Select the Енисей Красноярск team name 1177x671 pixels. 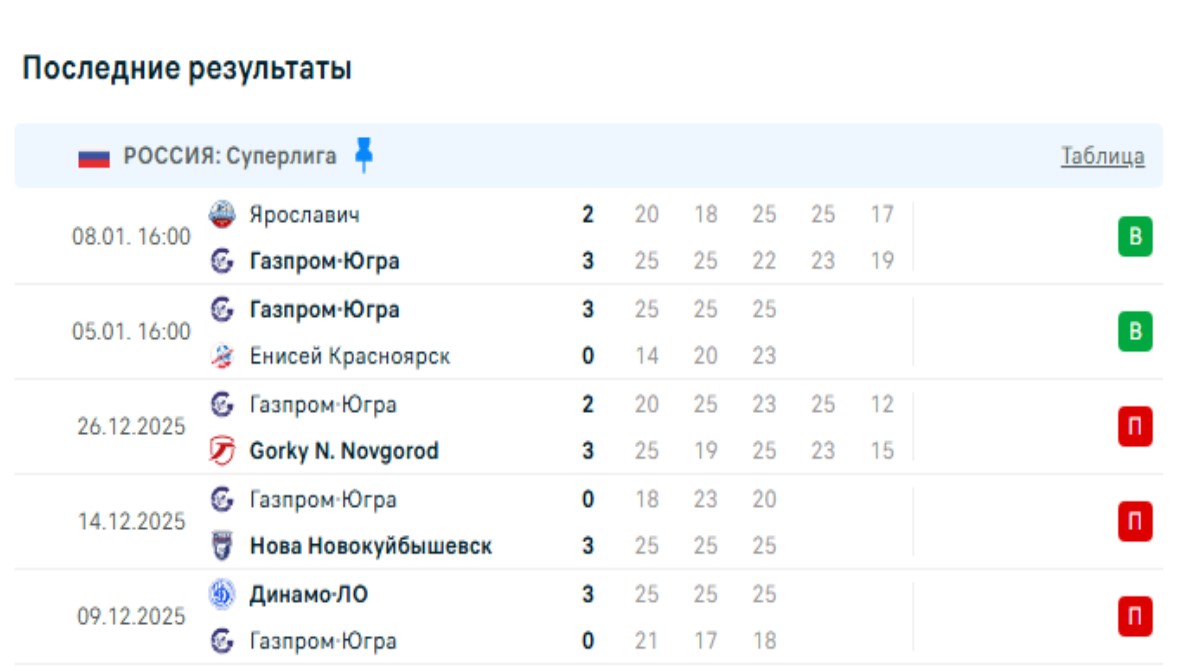pyautogui.click(x=349, y=356)
